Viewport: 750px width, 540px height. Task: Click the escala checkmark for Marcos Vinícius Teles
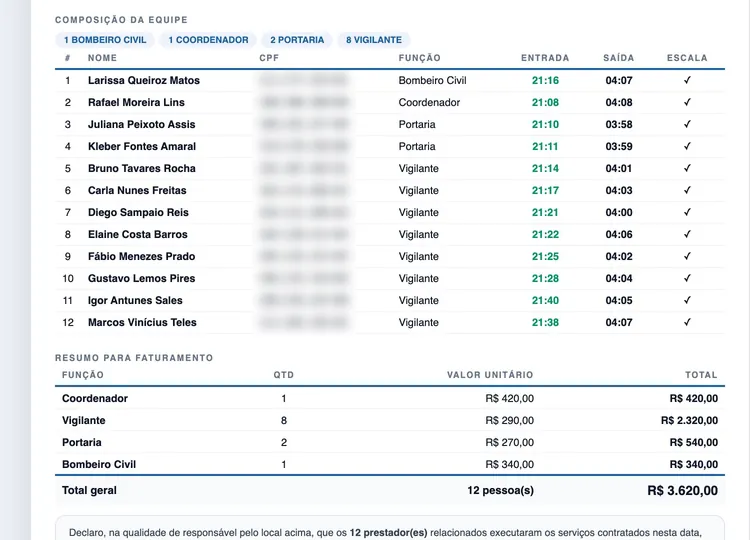click(687, 322)
